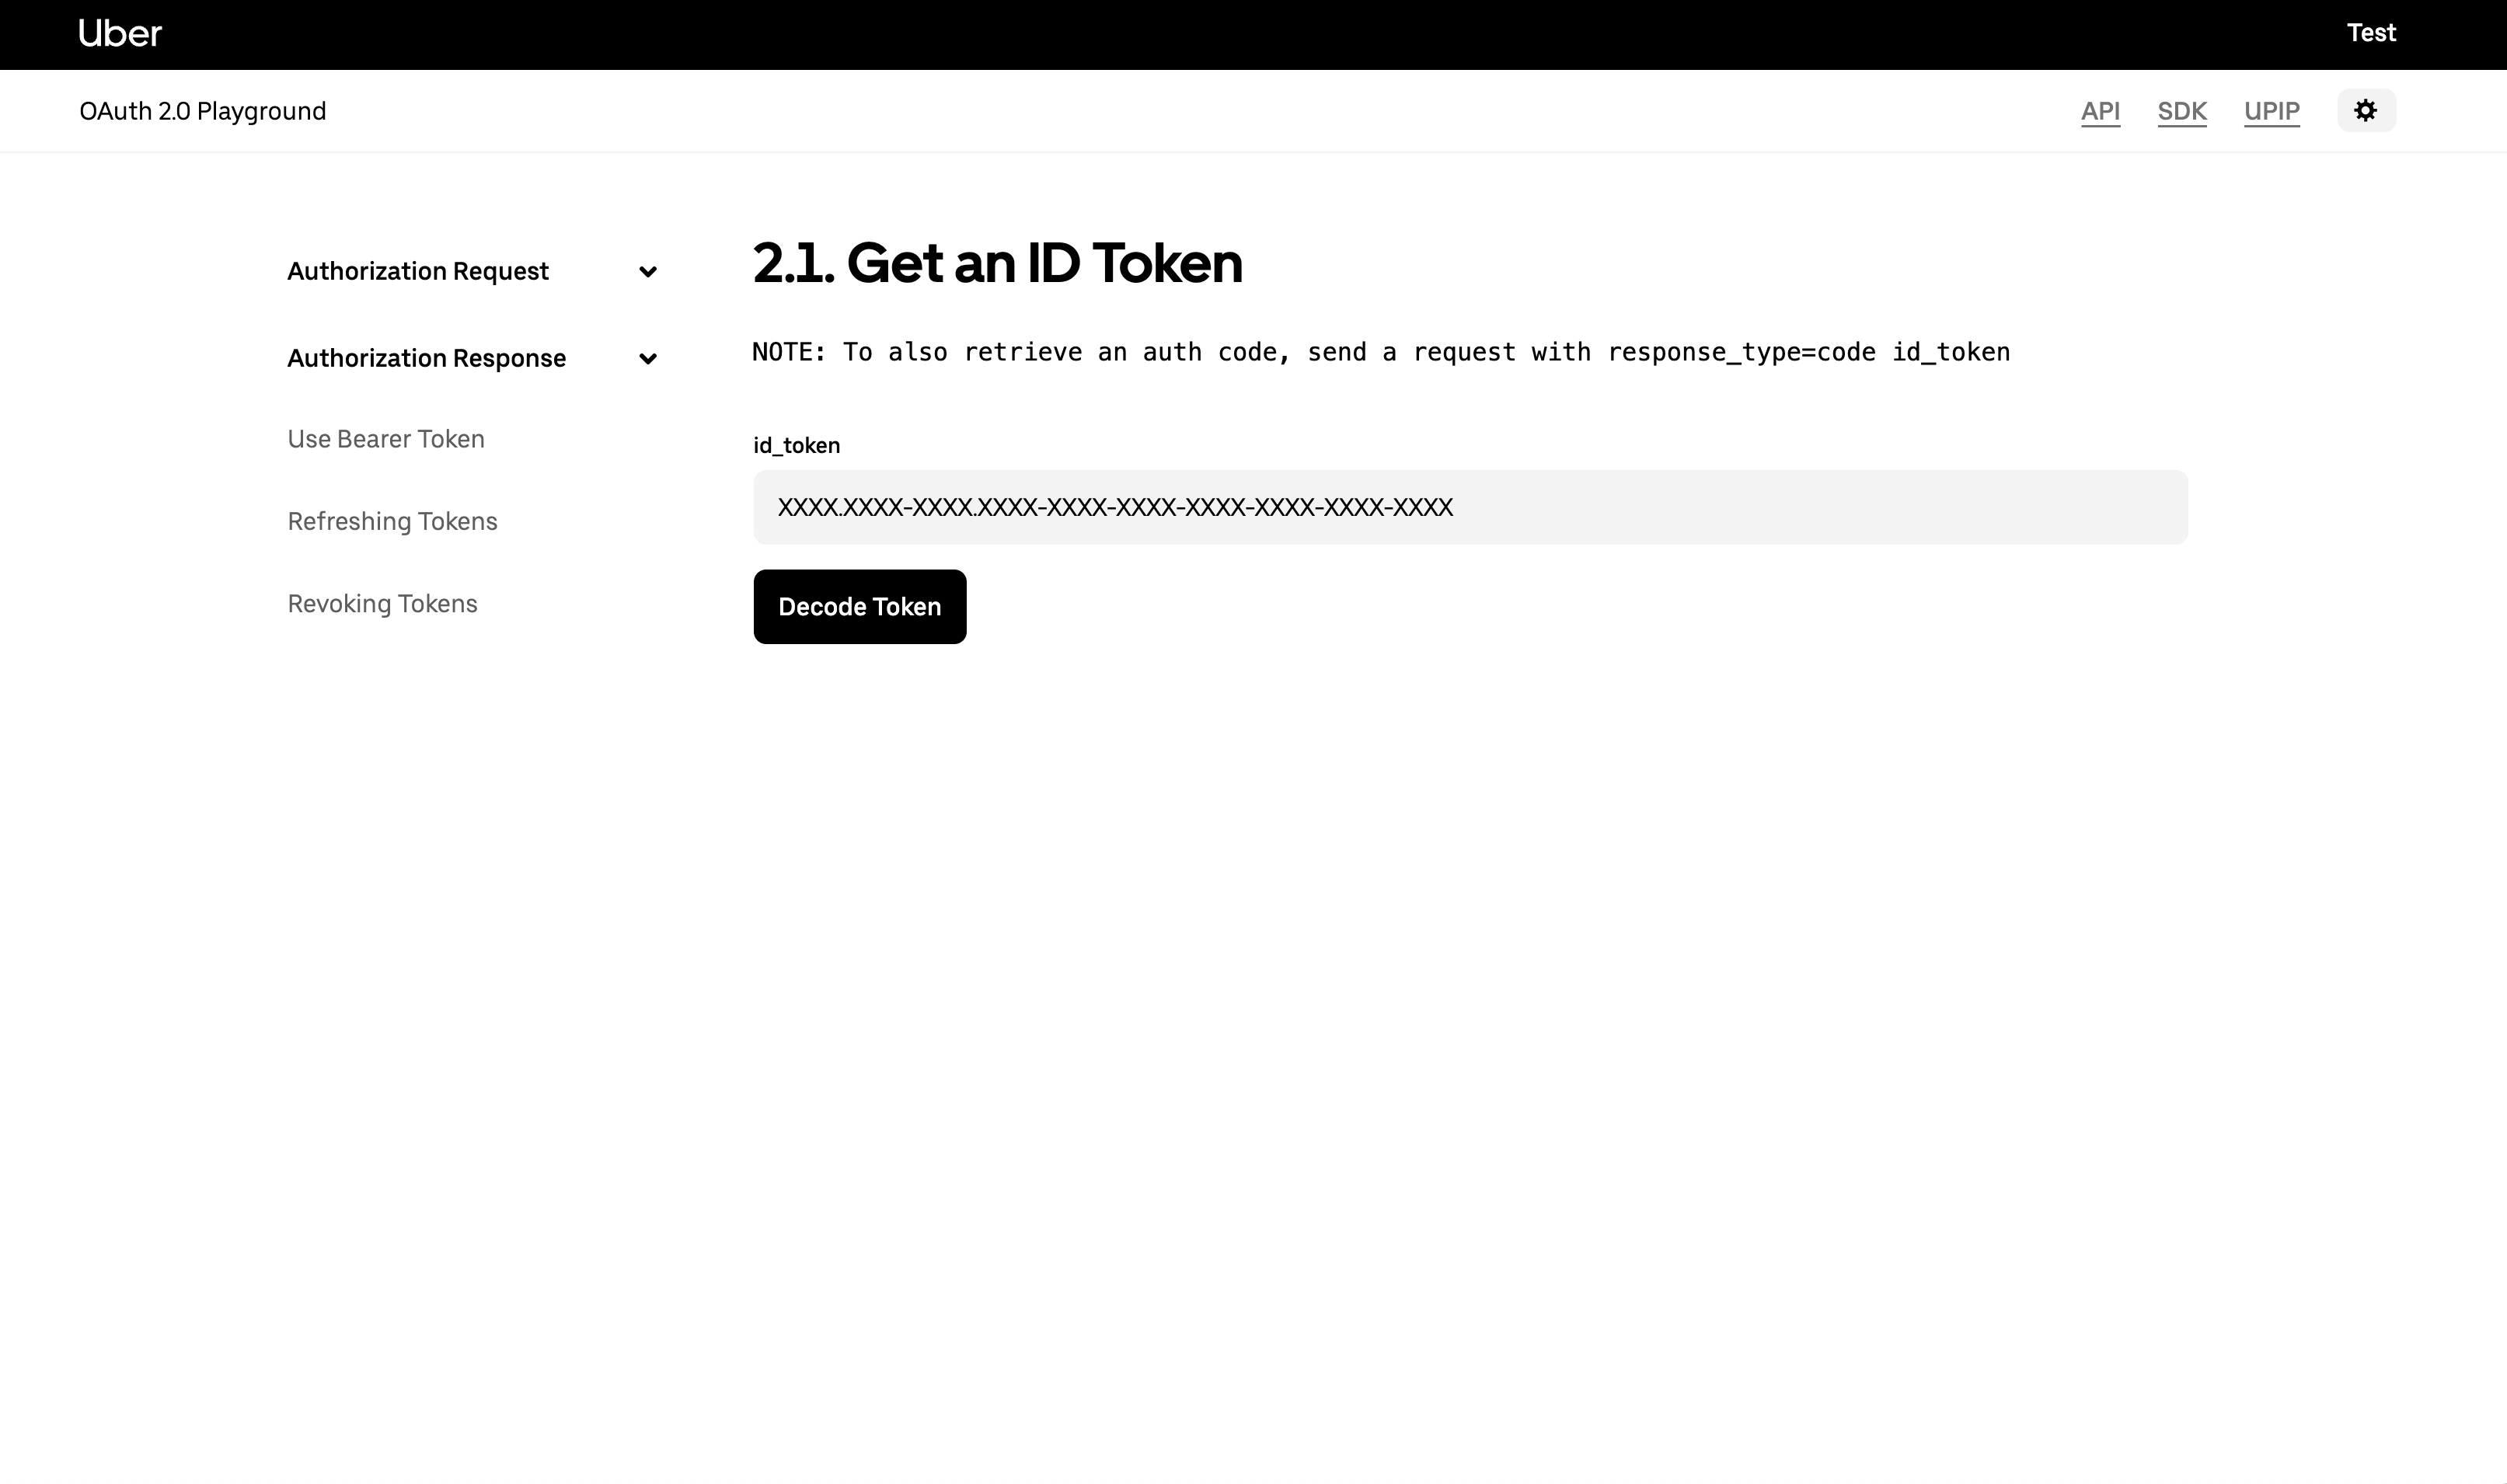Follow the SDK link

2182,111
